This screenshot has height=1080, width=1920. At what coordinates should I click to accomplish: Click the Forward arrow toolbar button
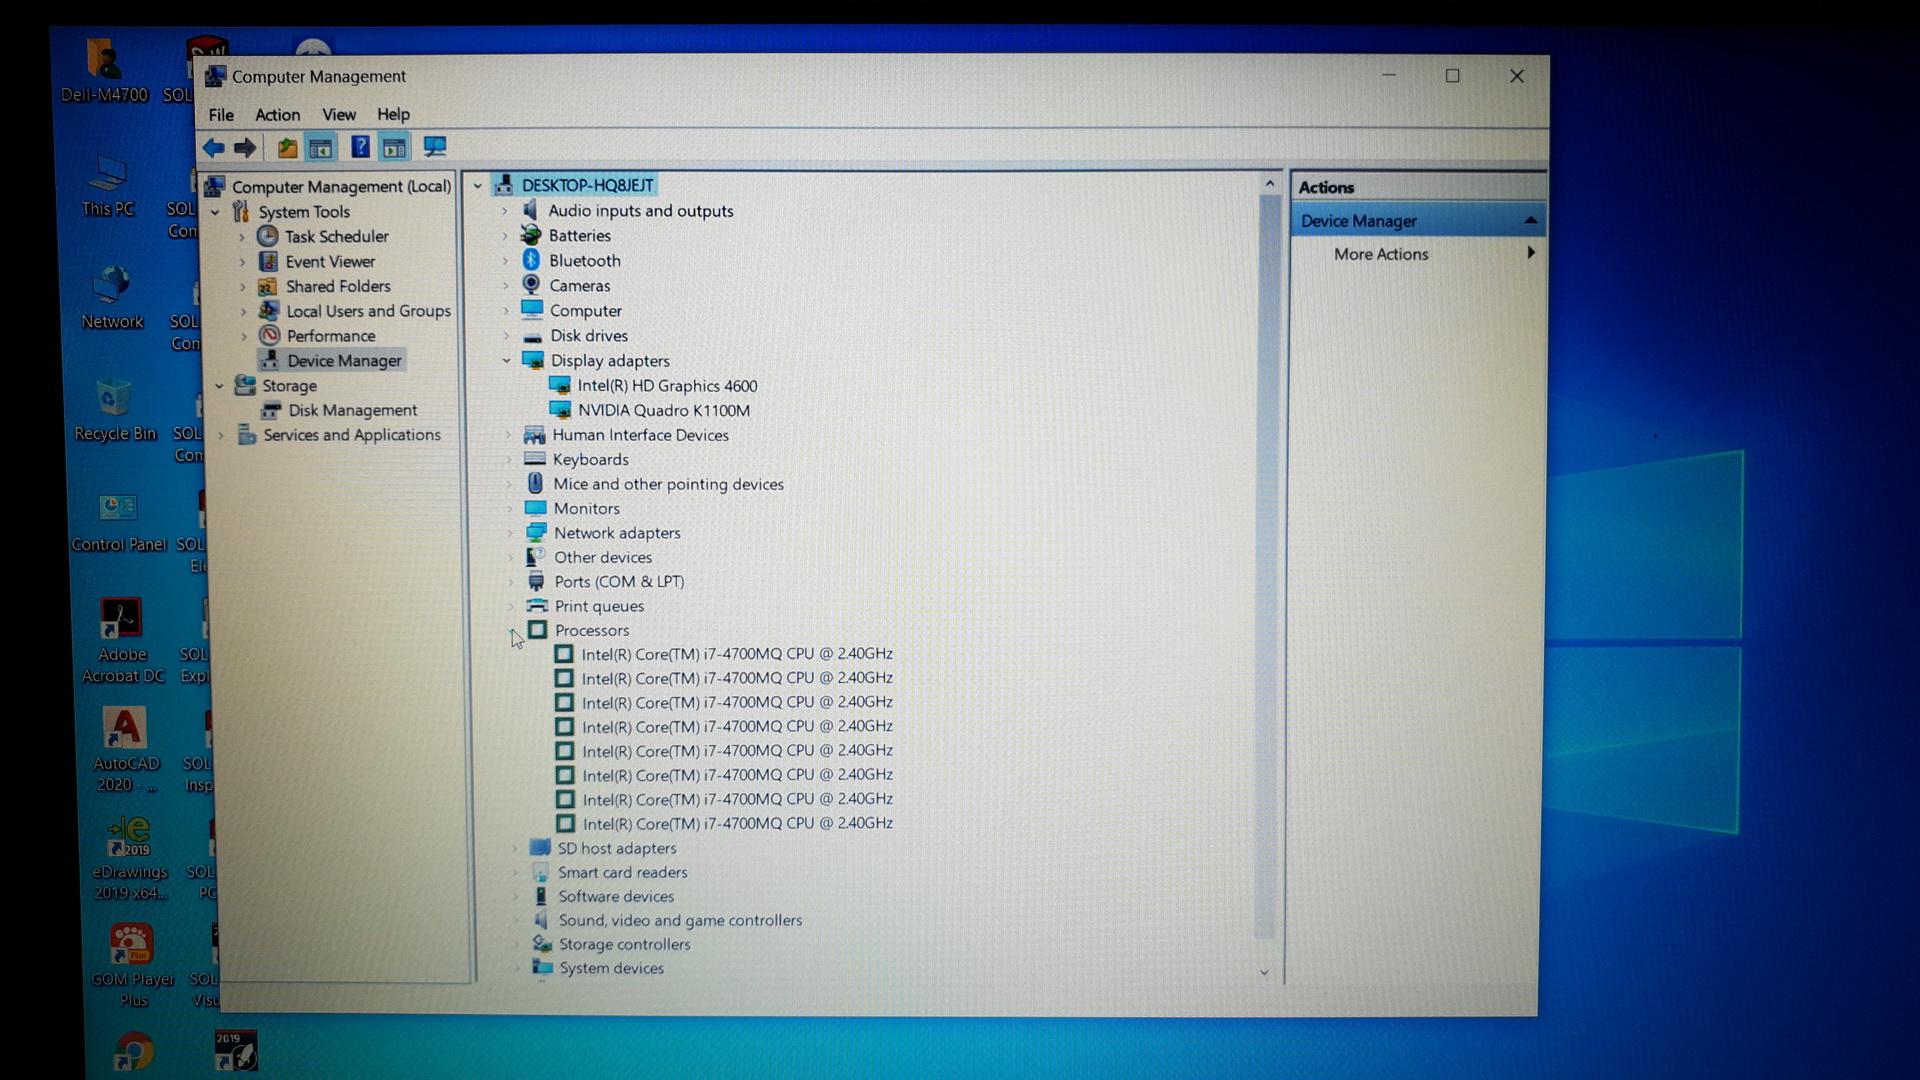245,148
